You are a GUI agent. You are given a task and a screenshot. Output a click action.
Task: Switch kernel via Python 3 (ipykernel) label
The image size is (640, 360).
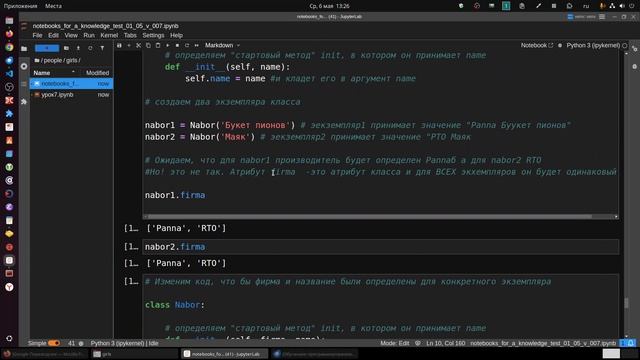tap(593, 45)
